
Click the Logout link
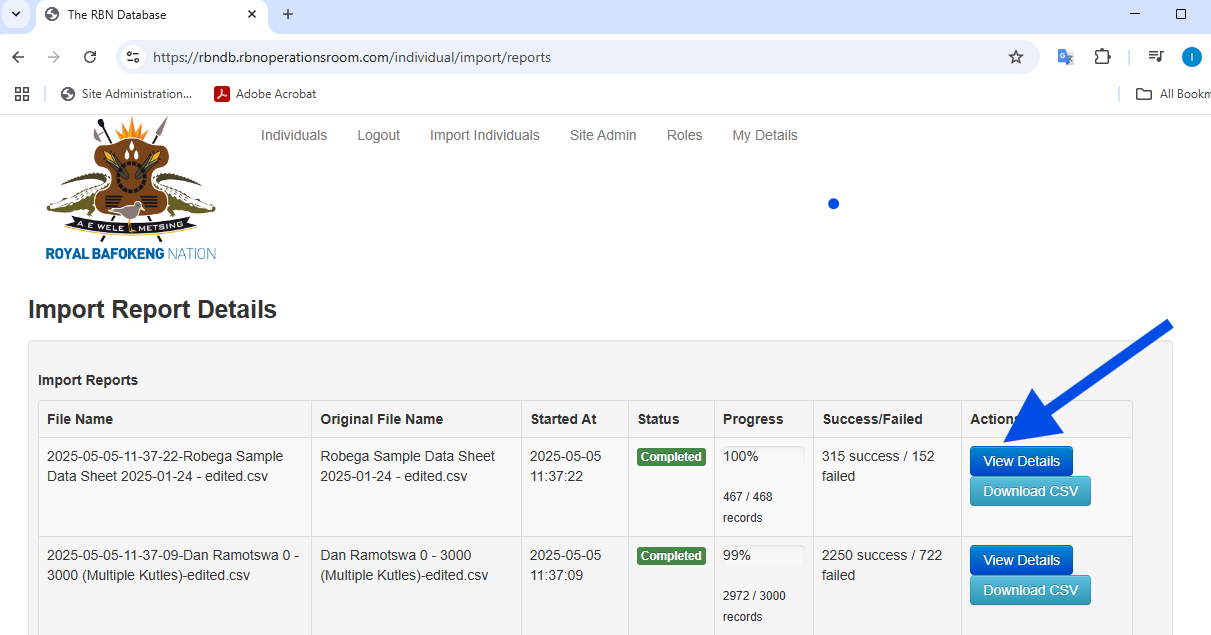tap(378, 135)
